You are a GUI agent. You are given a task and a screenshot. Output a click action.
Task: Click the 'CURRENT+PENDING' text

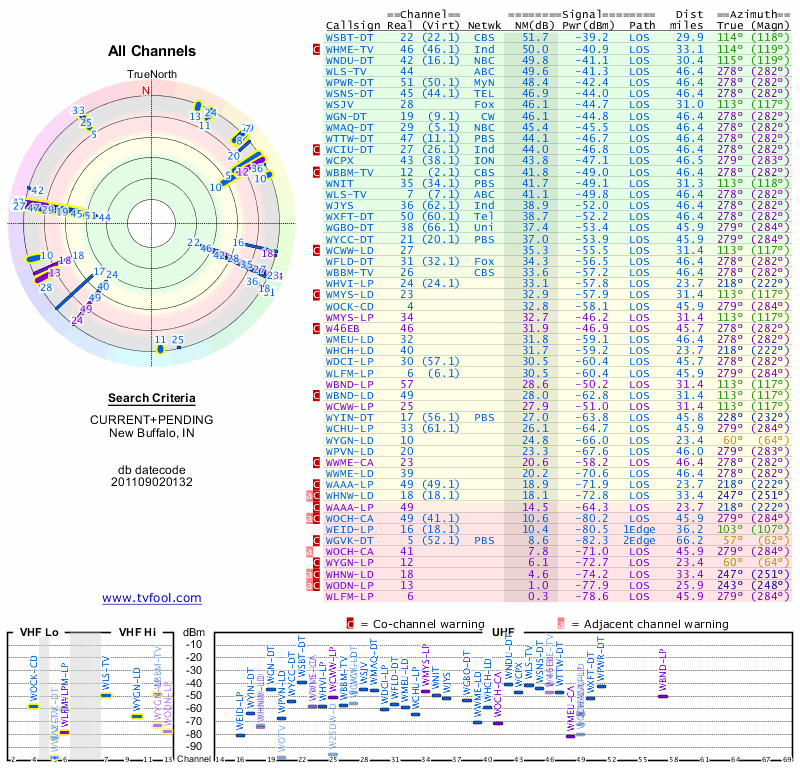pyautogui.click(x=152, y=419)
